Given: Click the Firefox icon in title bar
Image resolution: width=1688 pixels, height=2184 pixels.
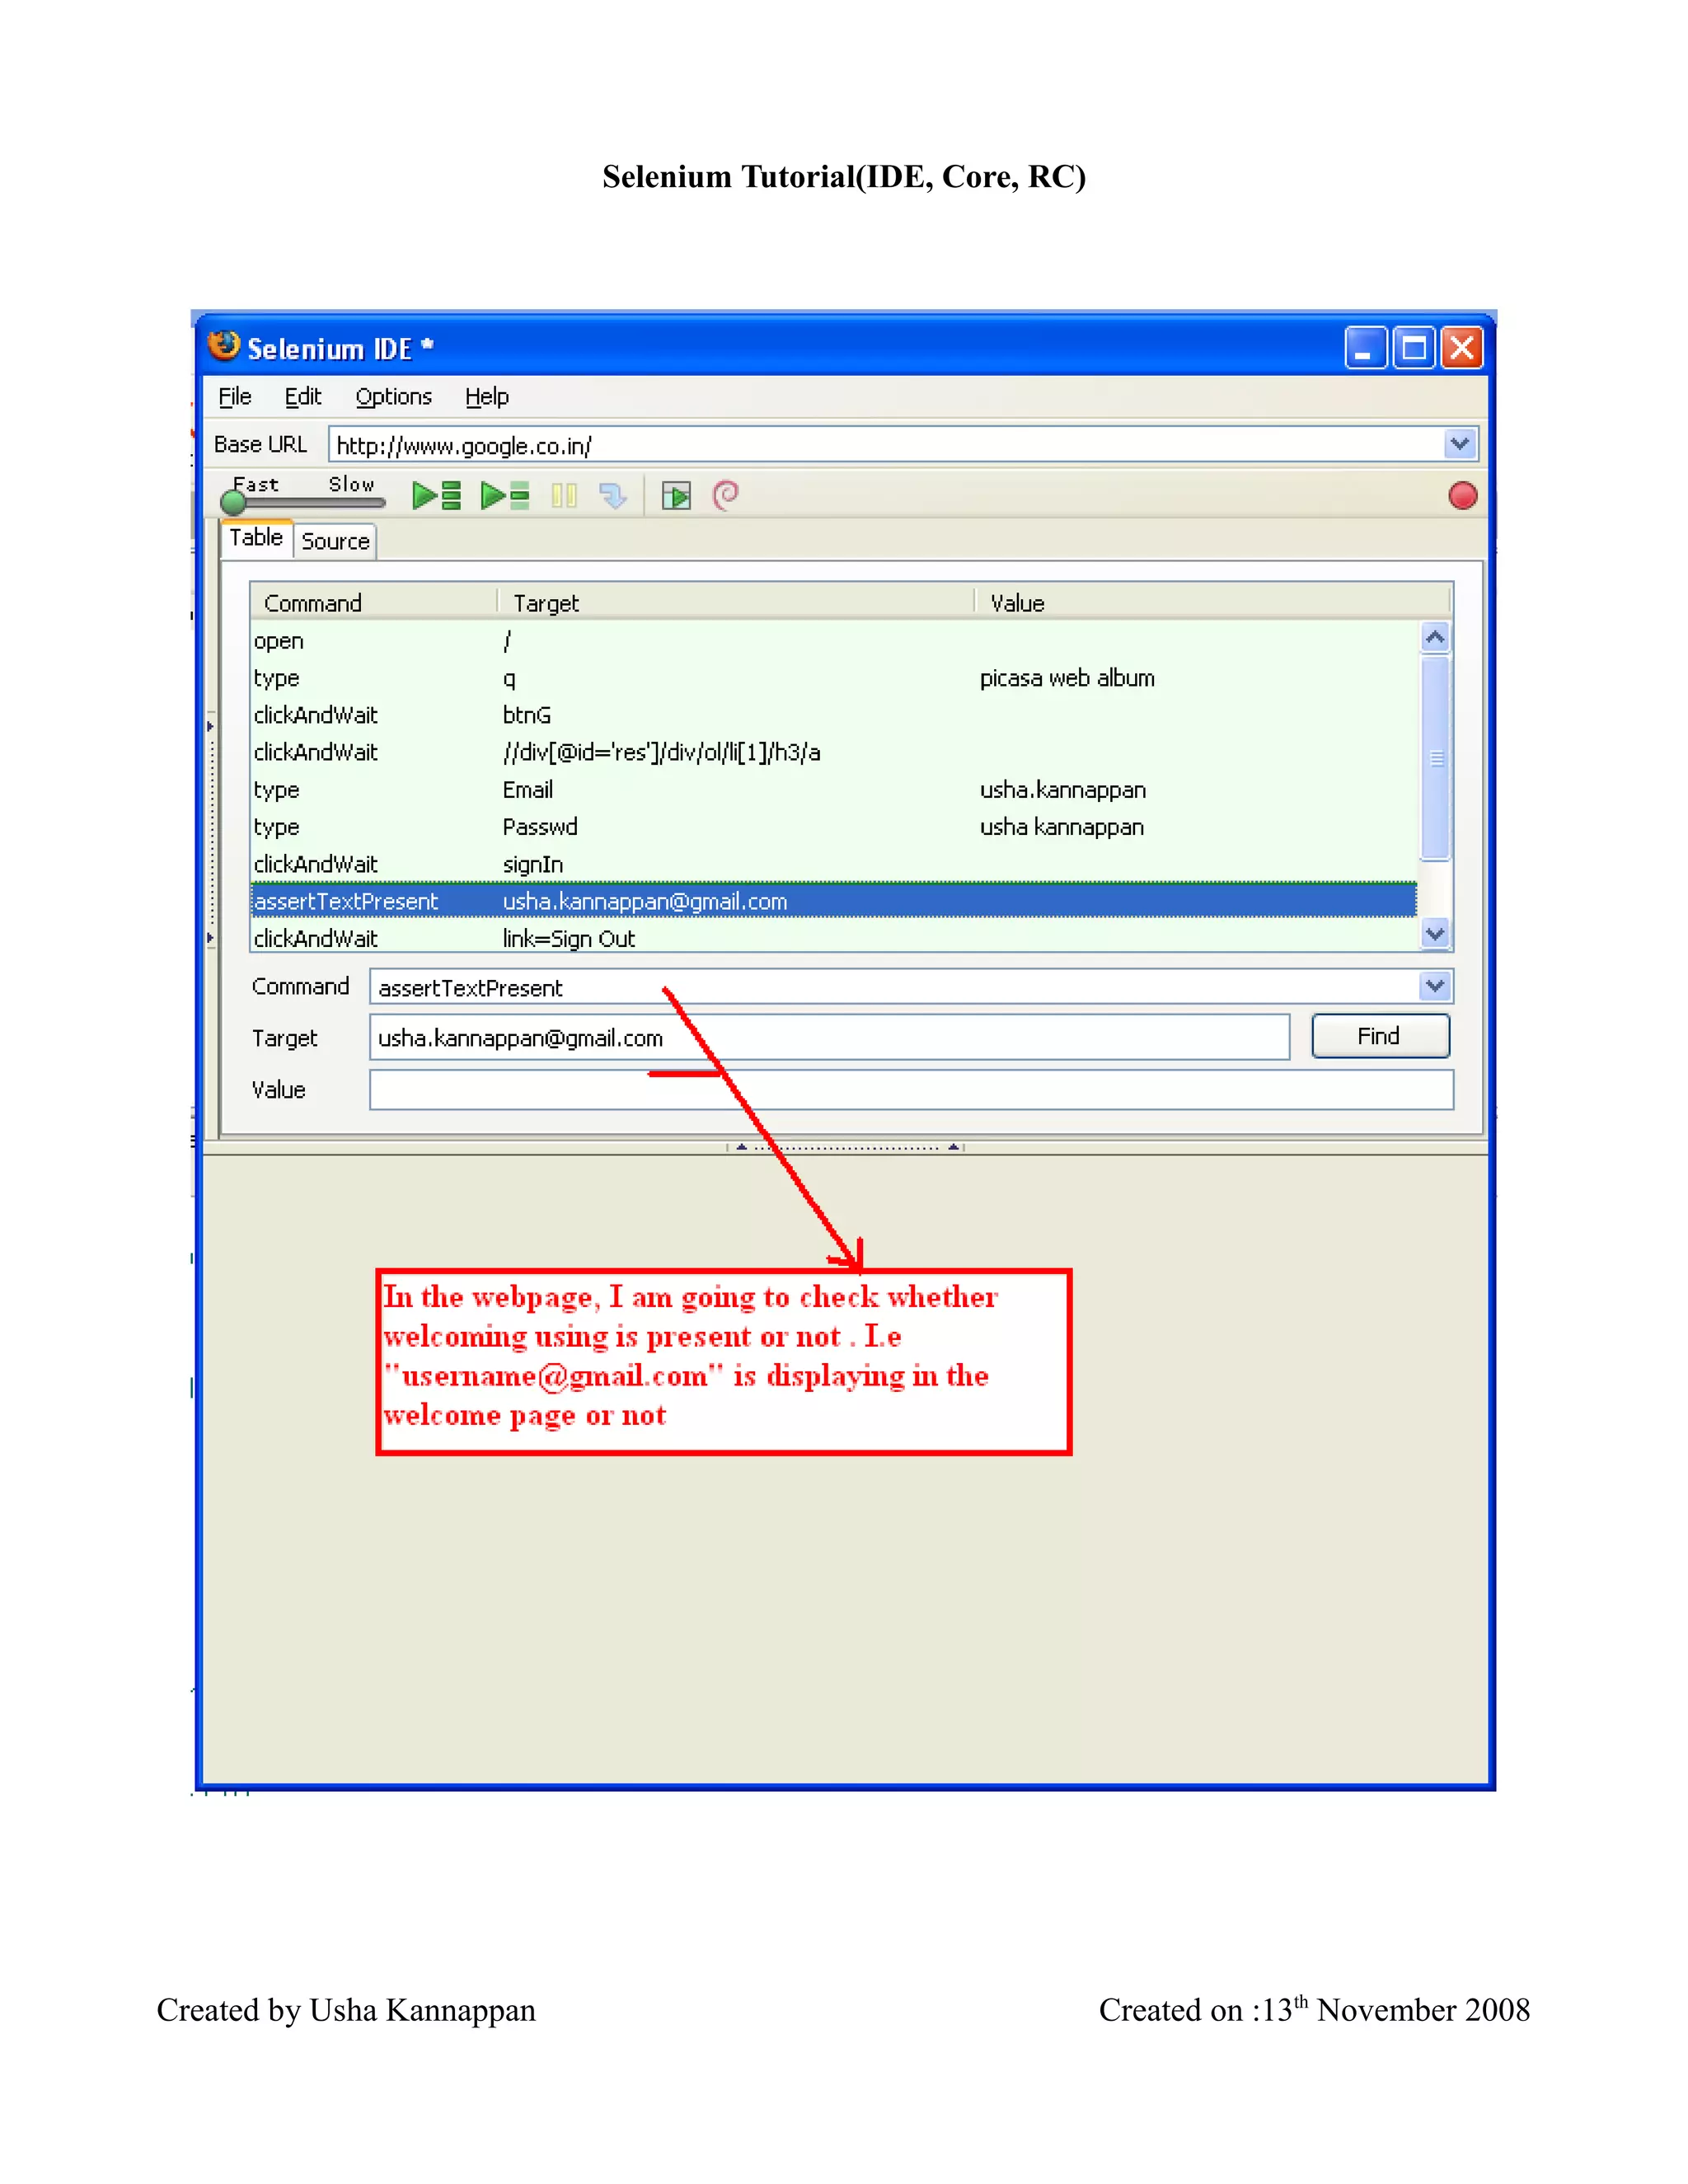Looking at the screenshot, I should tap(224, 346).
